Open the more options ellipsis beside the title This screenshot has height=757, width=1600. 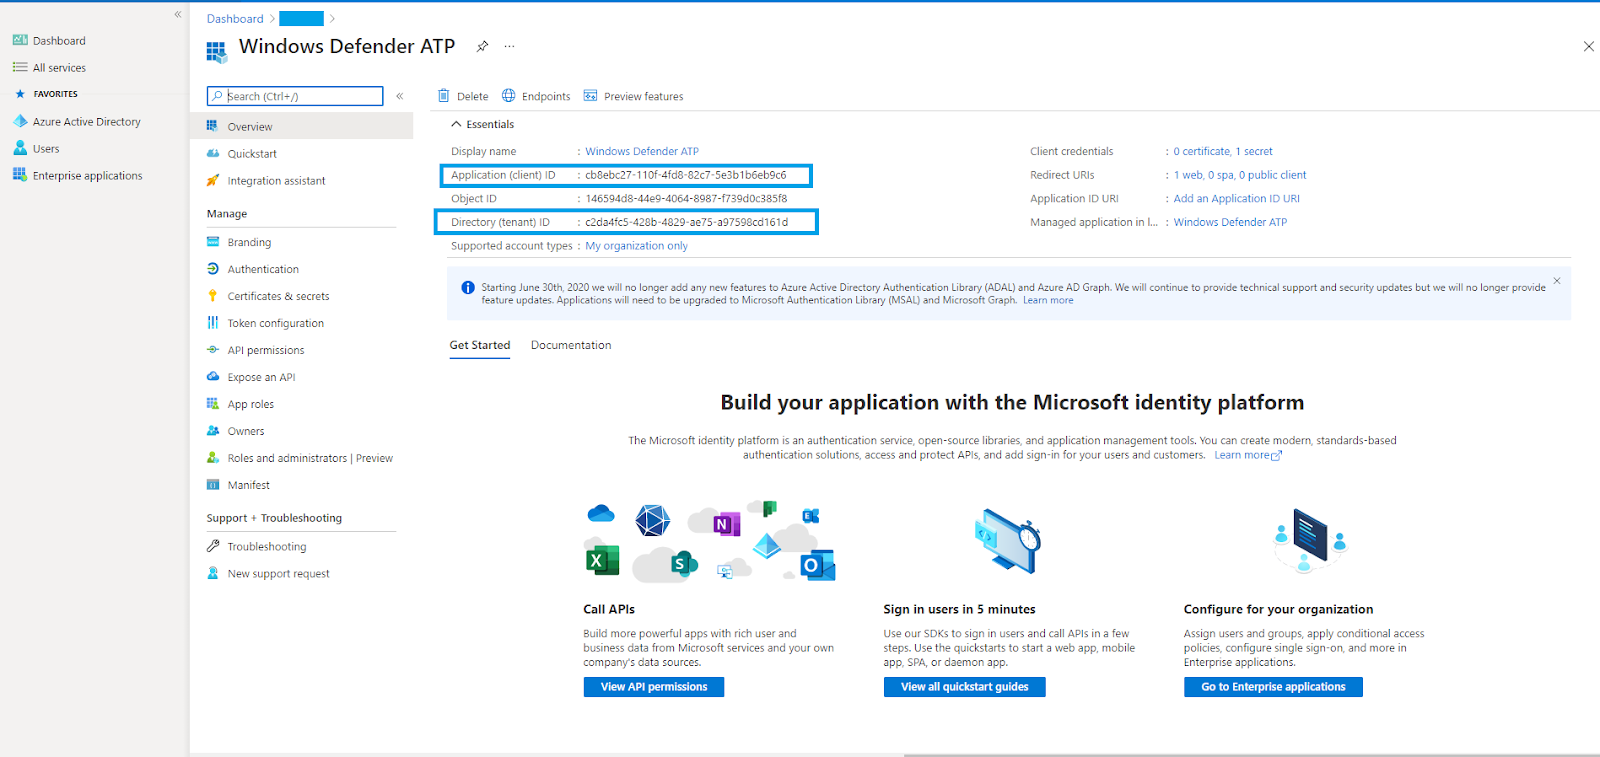(509, 46)
